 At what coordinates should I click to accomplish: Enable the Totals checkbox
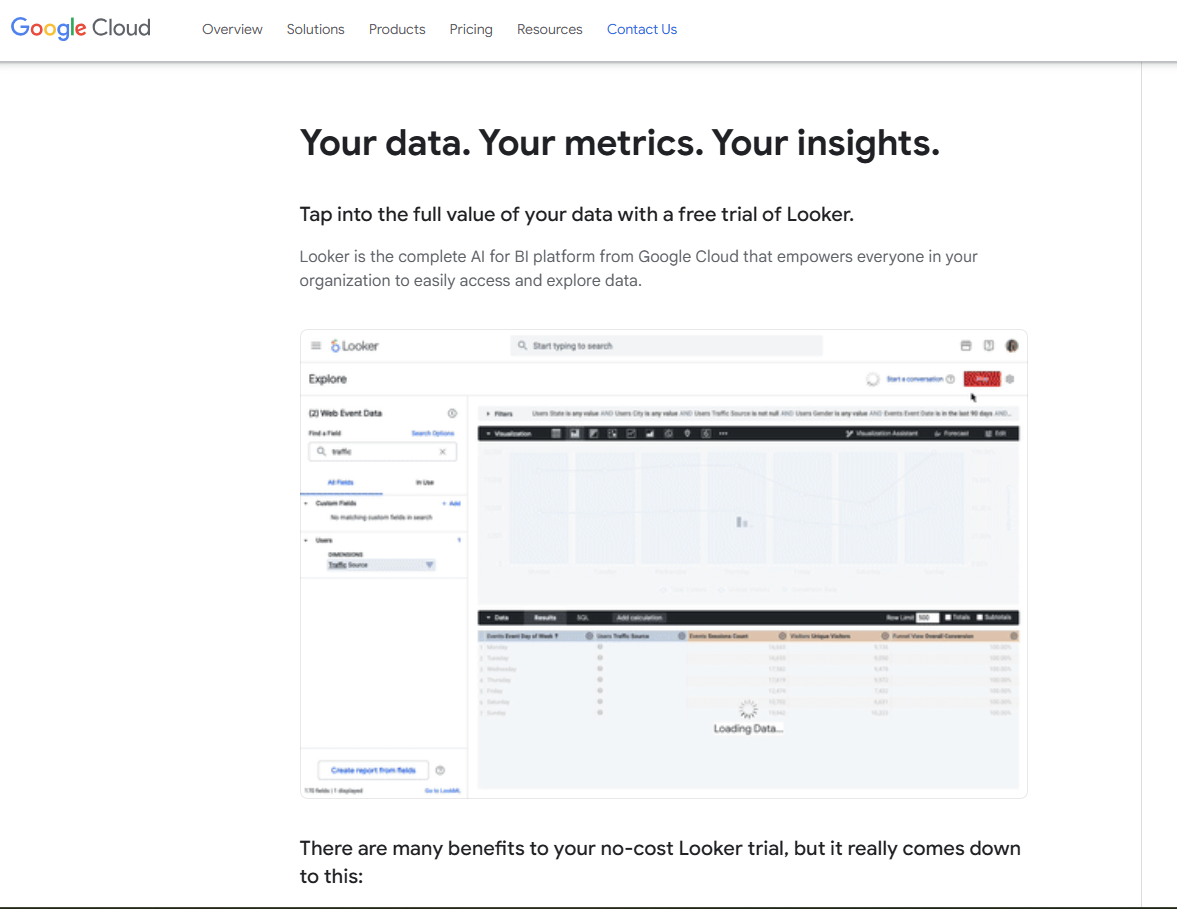948,618
